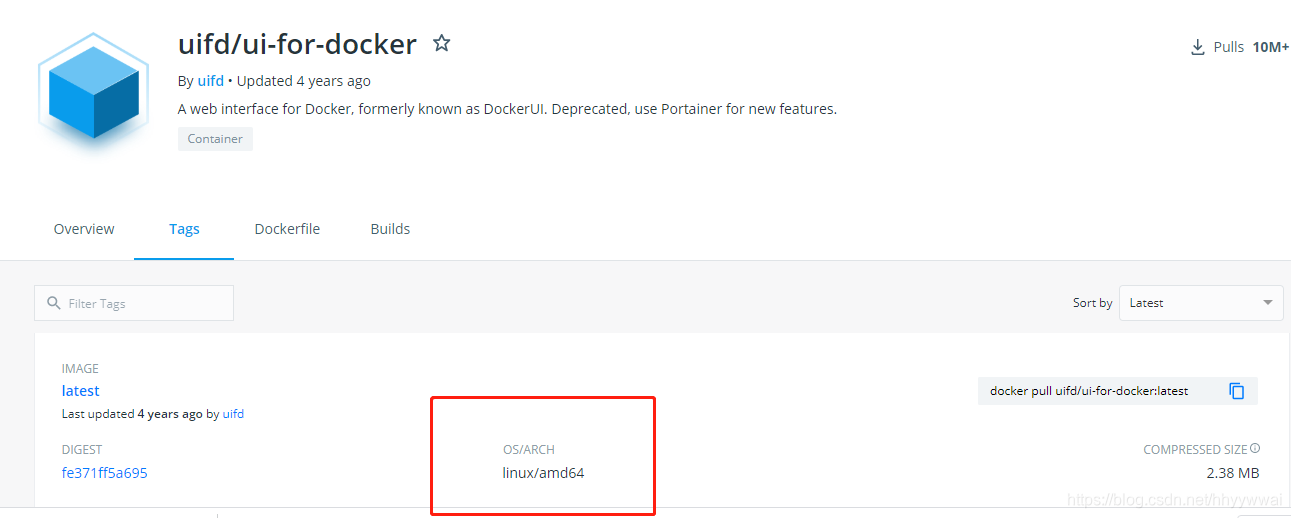Viewport: 1291px width, 518px height.
Task: Click the Pulls download icon
Action: click(x=1197, y=47)
